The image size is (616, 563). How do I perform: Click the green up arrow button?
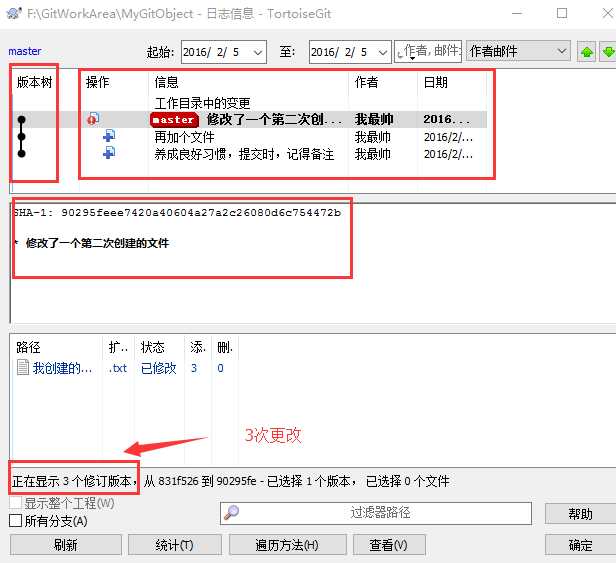[x=587, y=52]
